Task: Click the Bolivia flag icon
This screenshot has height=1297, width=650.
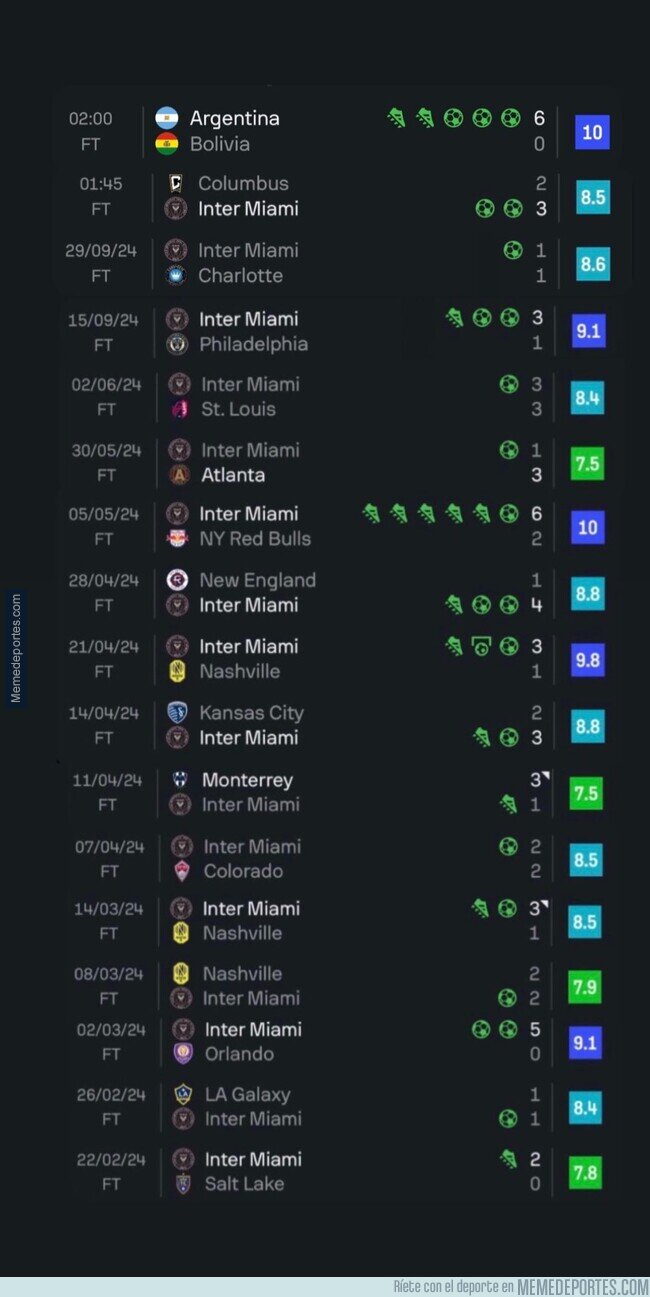Action: click(167, 144)
